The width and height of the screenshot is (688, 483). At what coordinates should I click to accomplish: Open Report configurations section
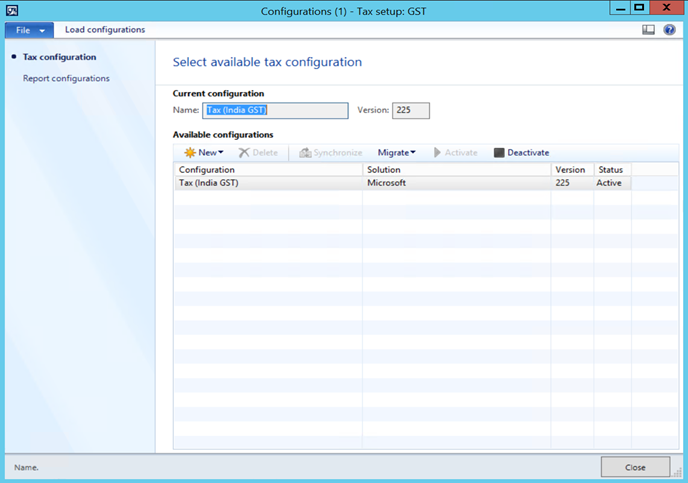tap(66, 79)
